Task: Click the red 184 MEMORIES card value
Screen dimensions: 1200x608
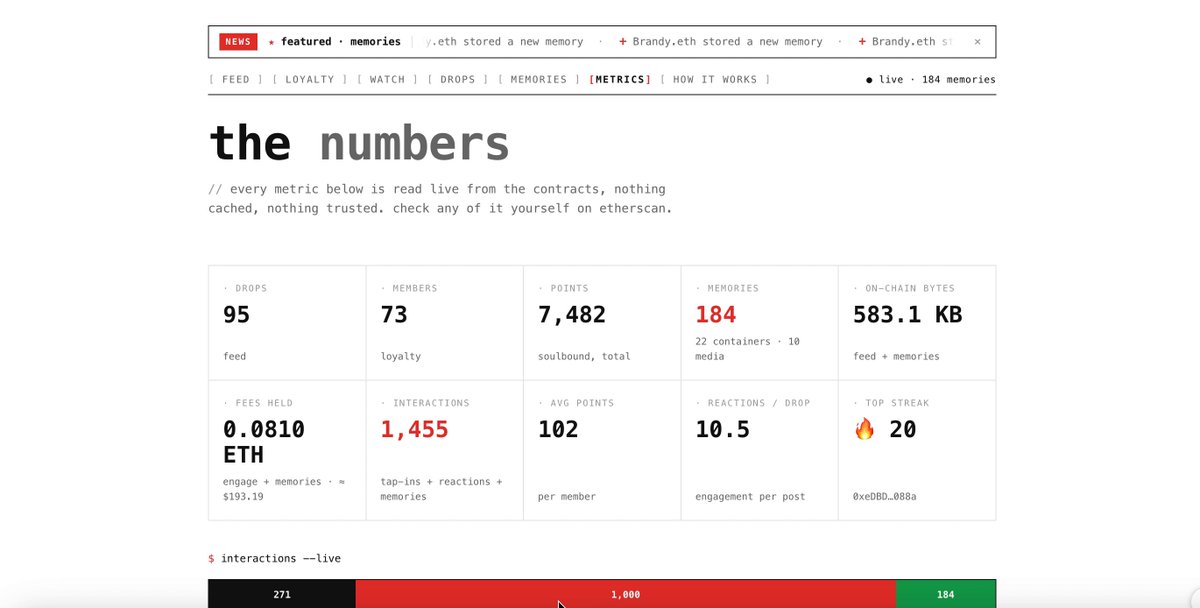Action: pos(716,315)
